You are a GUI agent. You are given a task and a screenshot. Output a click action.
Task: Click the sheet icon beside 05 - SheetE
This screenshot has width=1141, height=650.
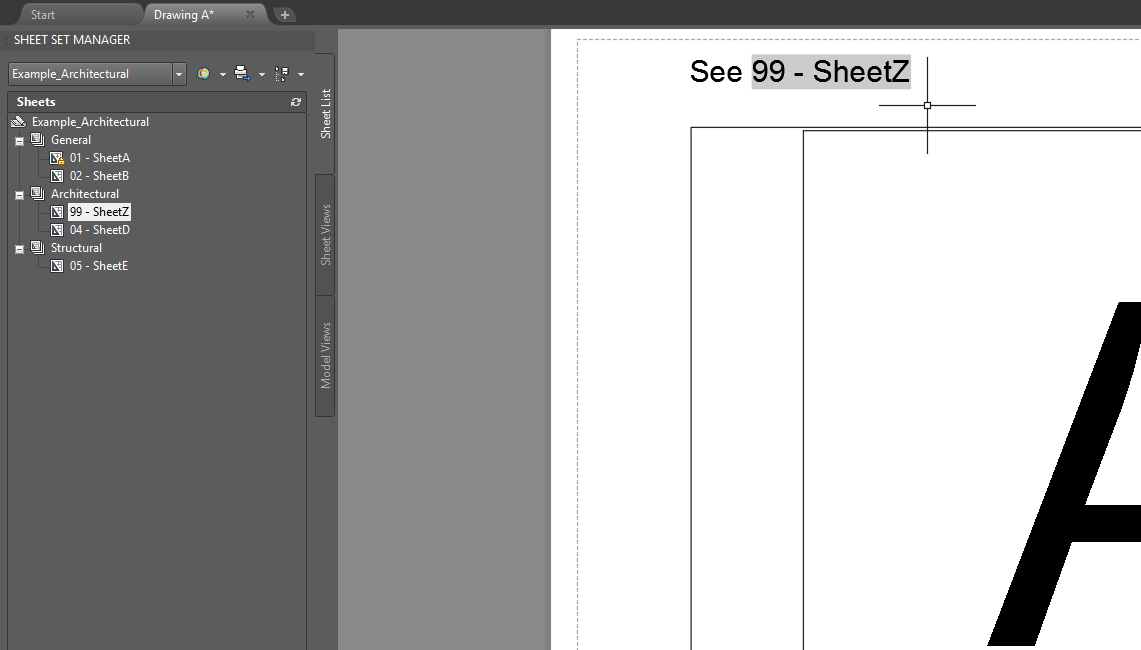57,265
